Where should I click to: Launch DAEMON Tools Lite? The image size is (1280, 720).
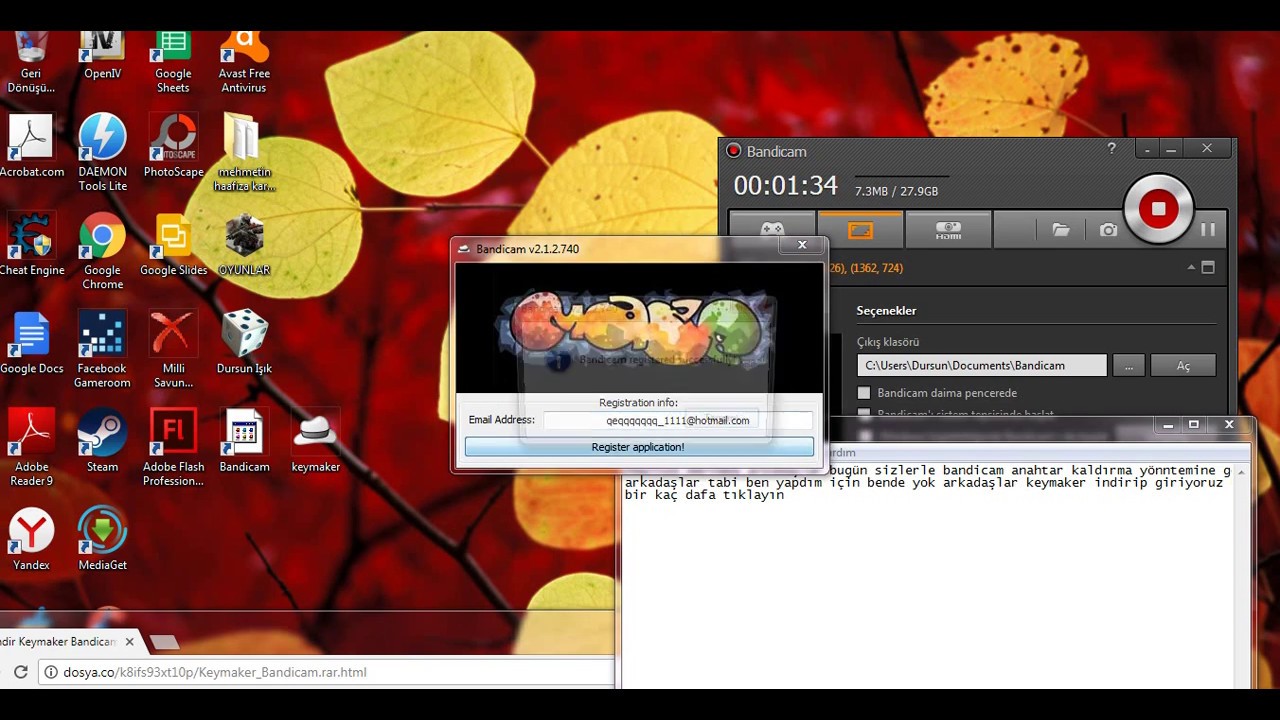102,153
